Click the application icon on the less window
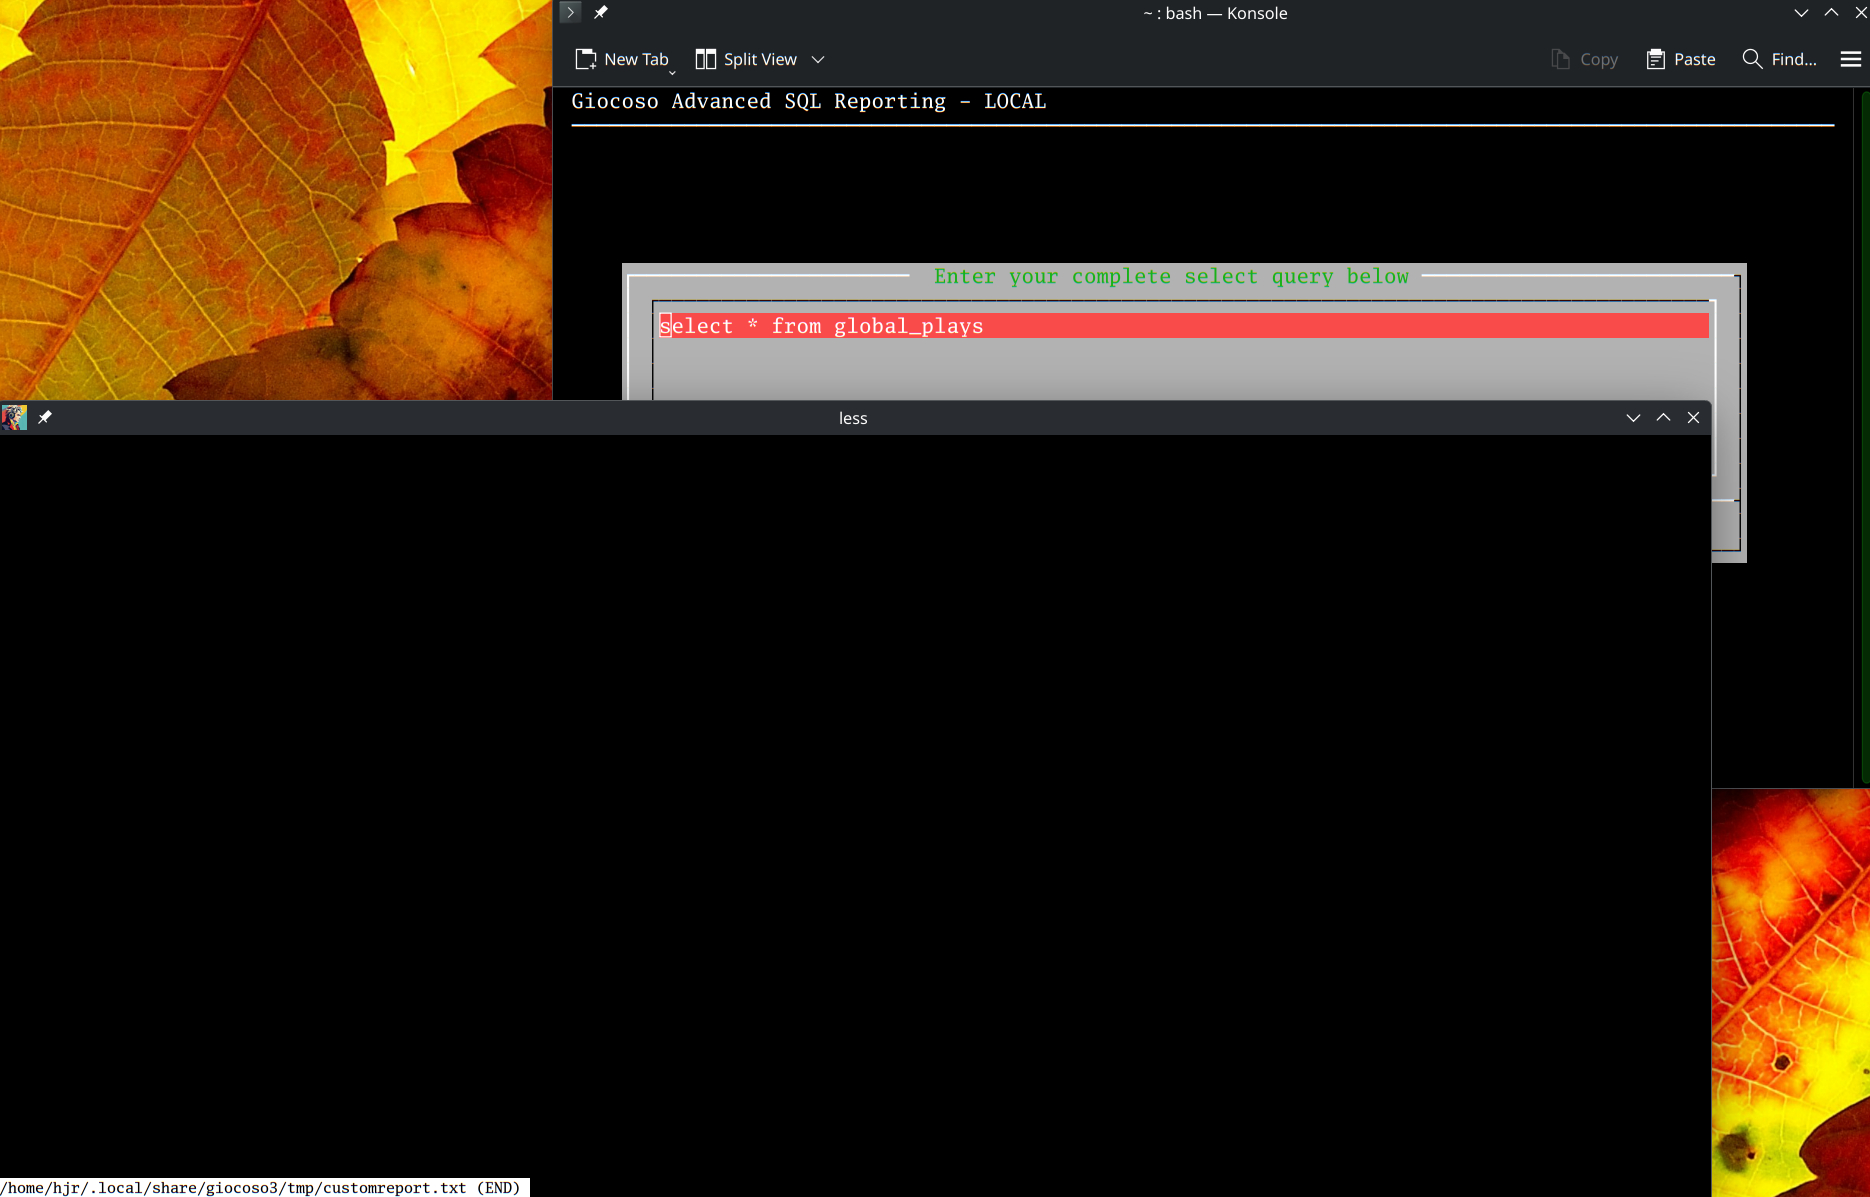Screen dimensions: 1870x1197 tap(15, 417)
